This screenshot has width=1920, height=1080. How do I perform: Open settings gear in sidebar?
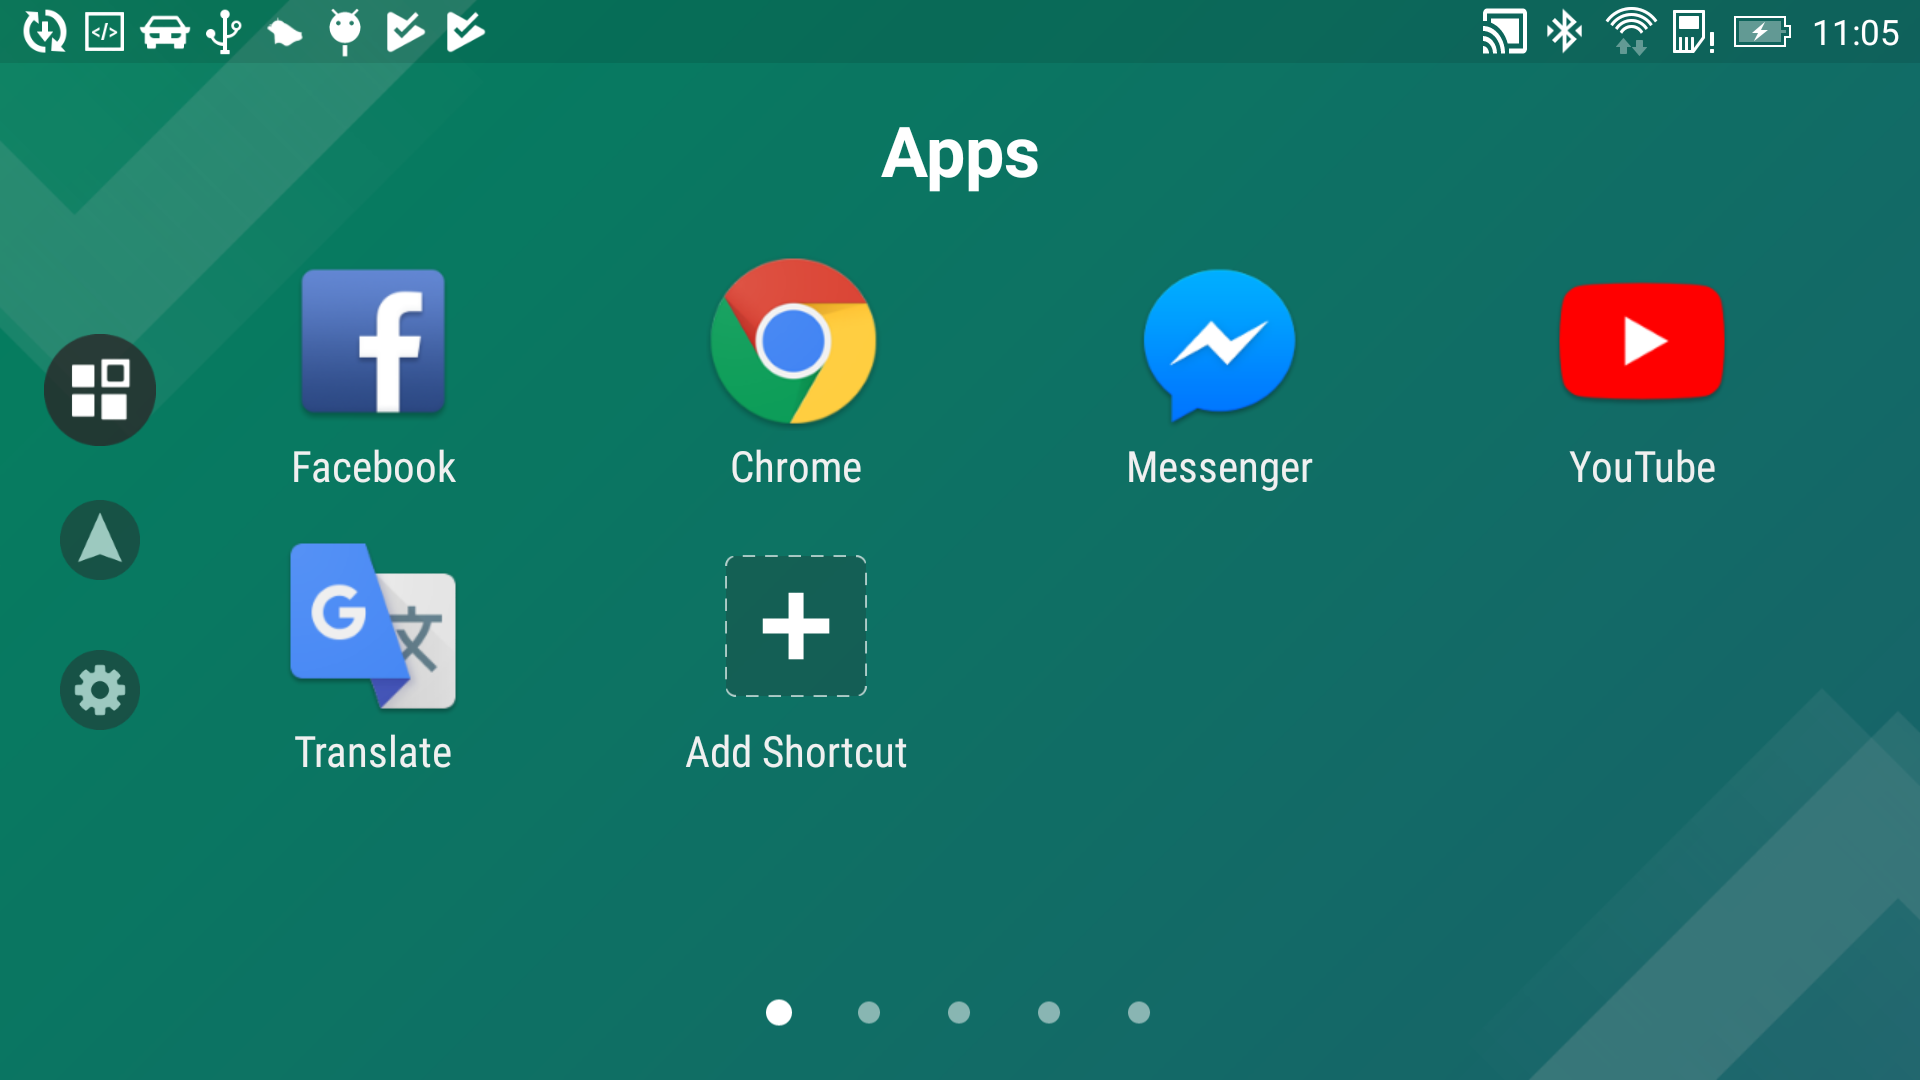pos(100,690)
